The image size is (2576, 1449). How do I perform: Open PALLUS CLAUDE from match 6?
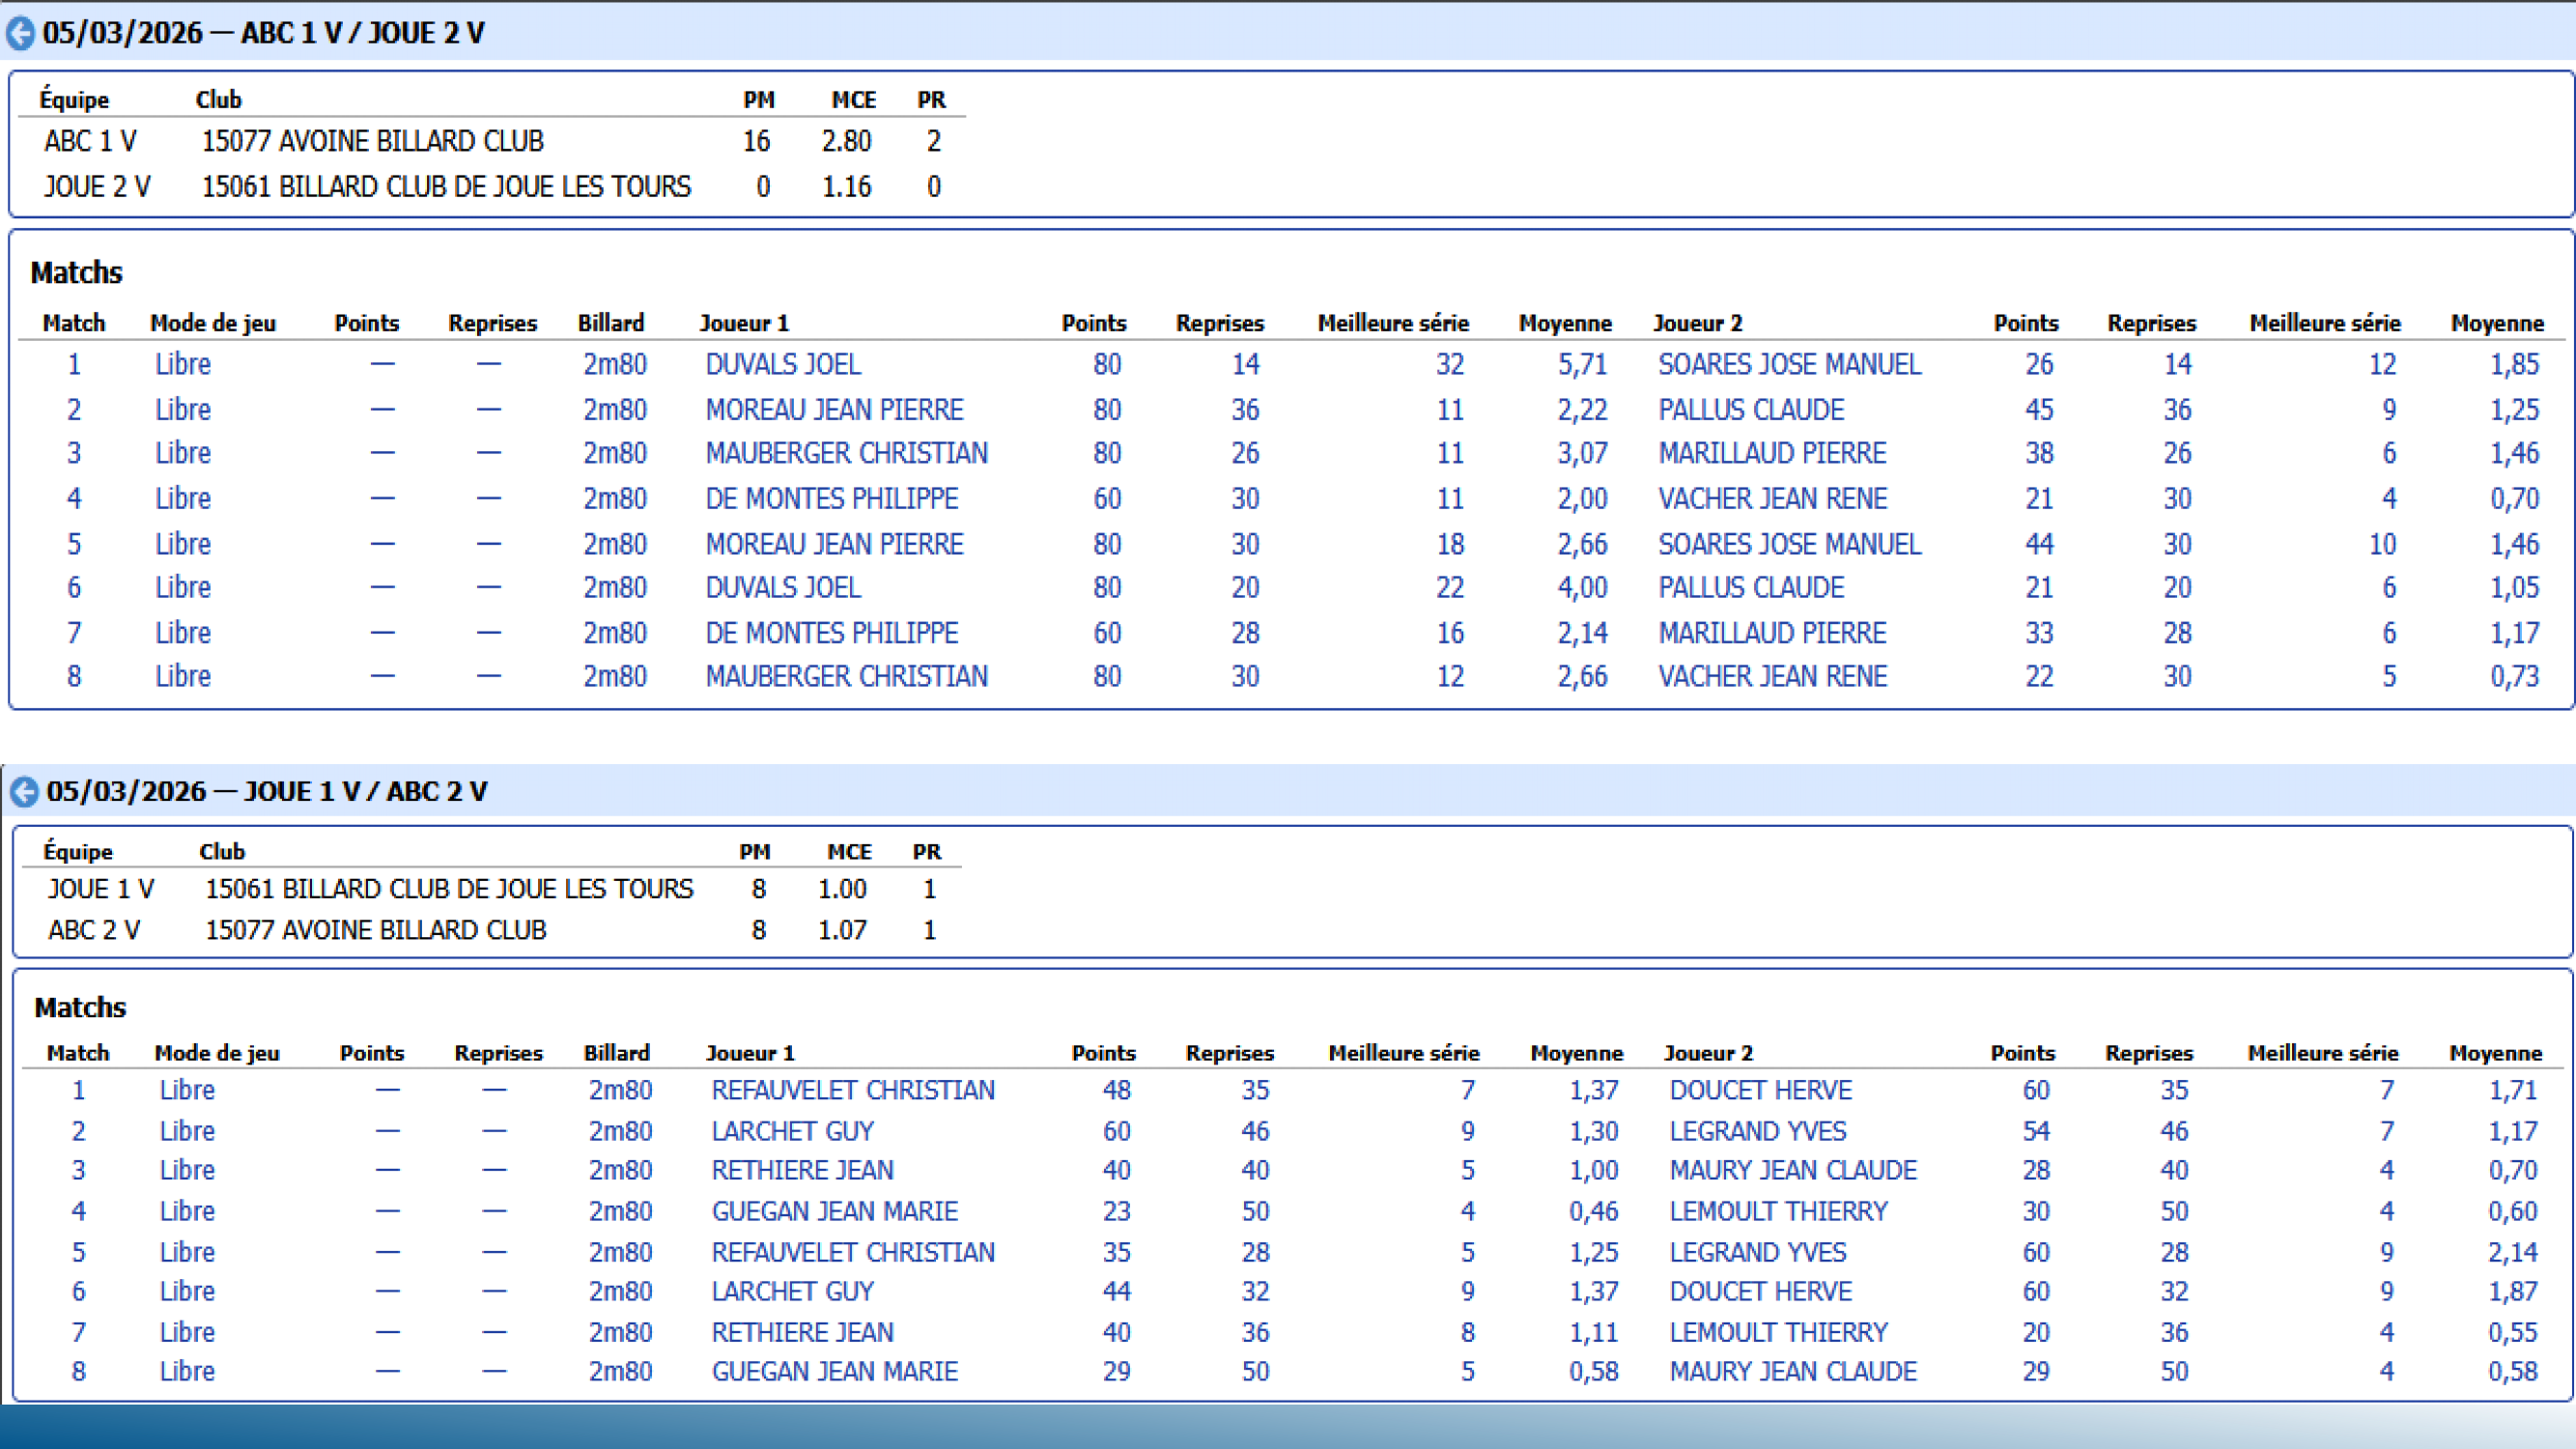click(x=1752, y=587)
